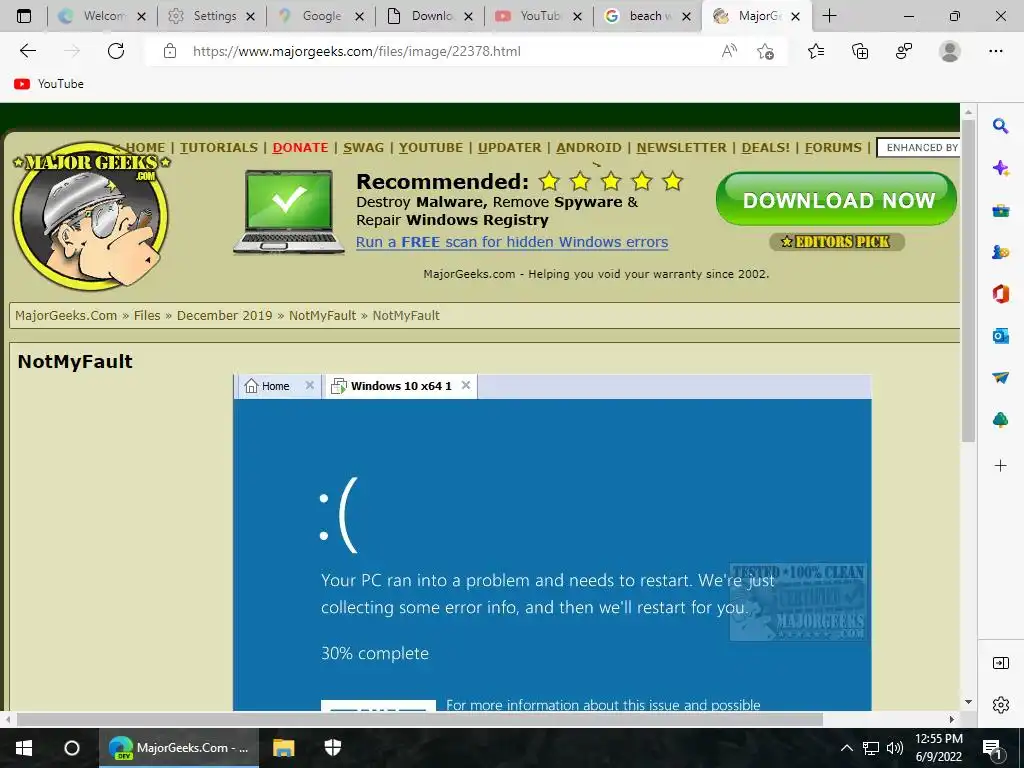Hide the Edge sidebar

coord(1000,664)
